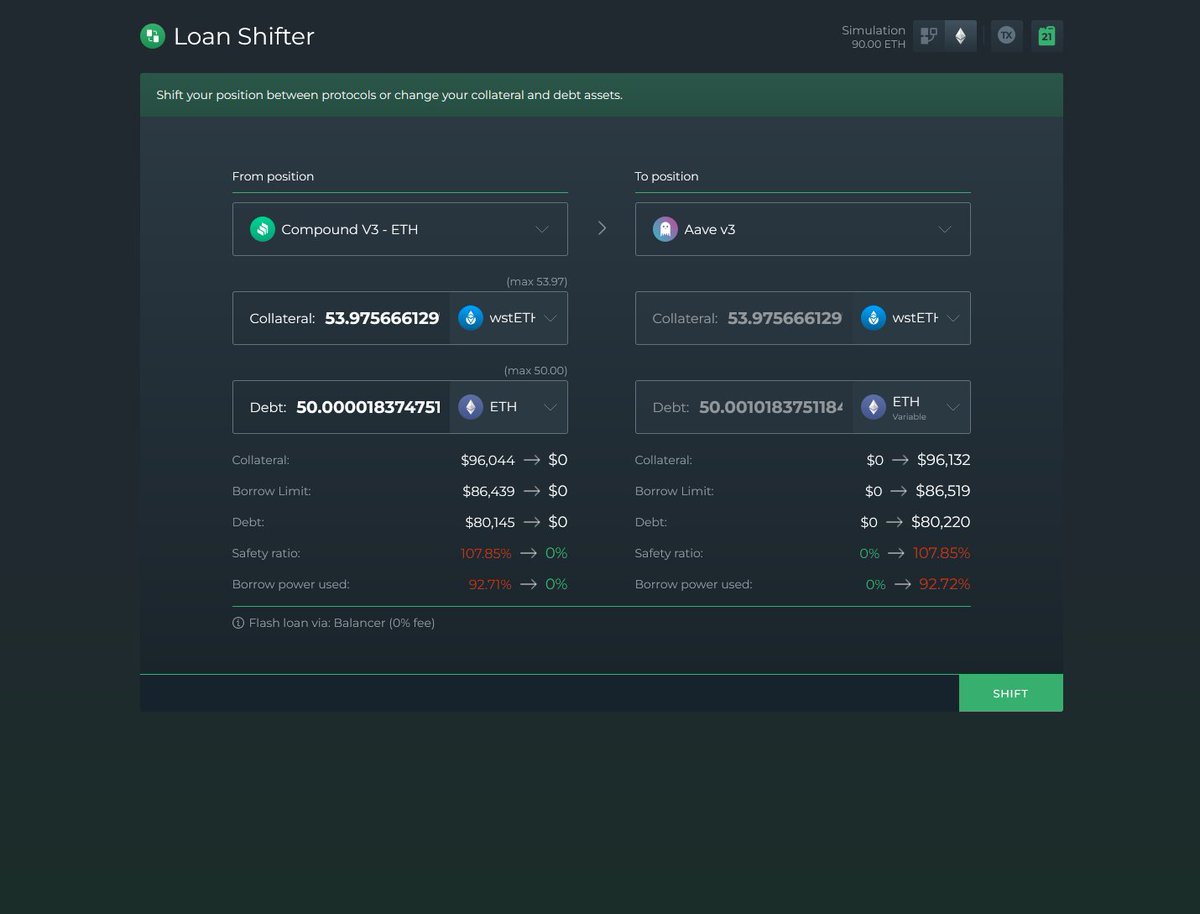The image size is (1200, 914).
Task: Expand the Aave v3 protocol dropdown
Action: [x=803, y=229]
